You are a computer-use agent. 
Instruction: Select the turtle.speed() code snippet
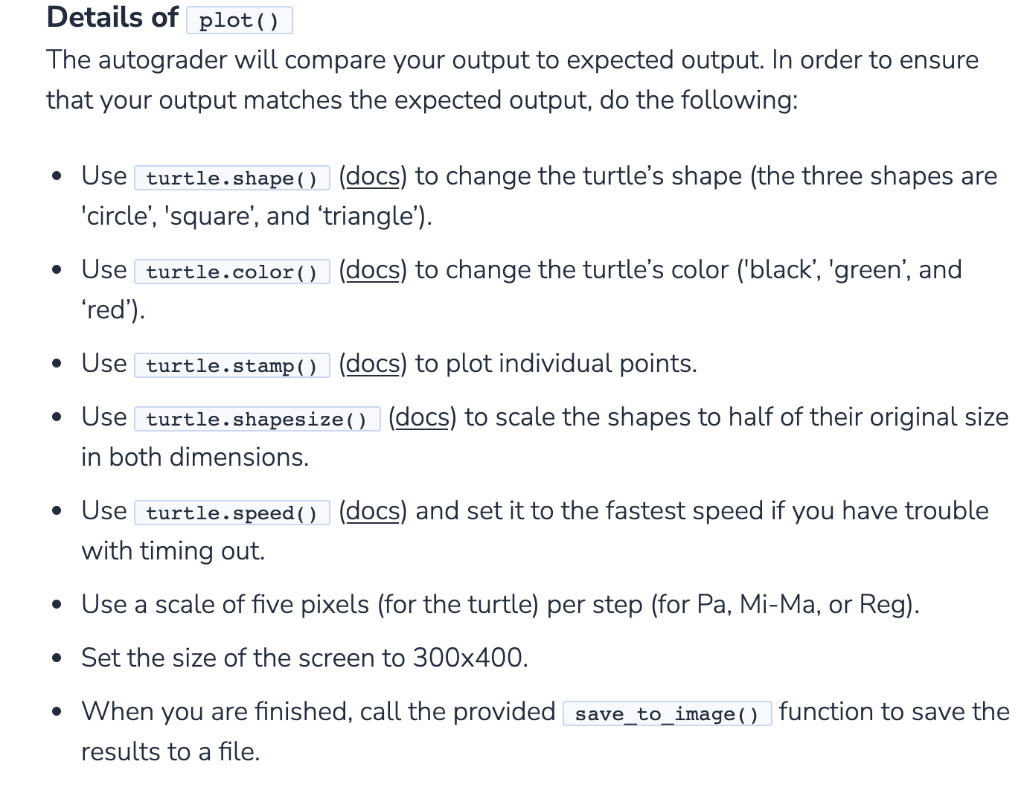232,512
